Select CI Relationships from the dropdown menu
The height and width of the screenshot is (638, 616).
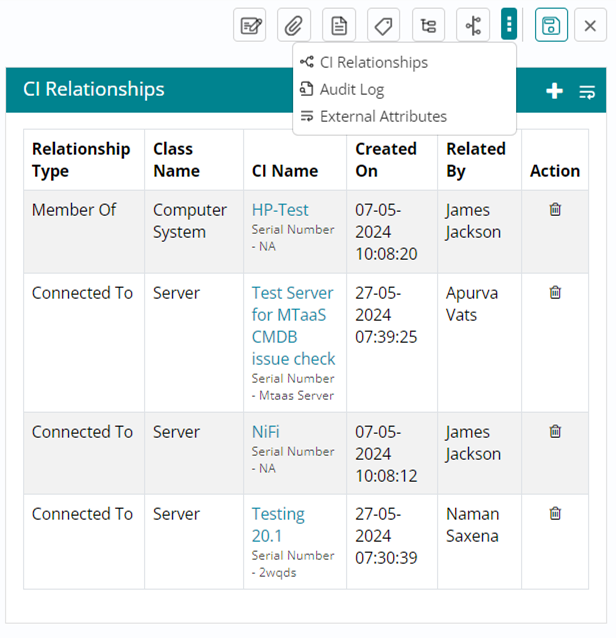tap(373, 62)
